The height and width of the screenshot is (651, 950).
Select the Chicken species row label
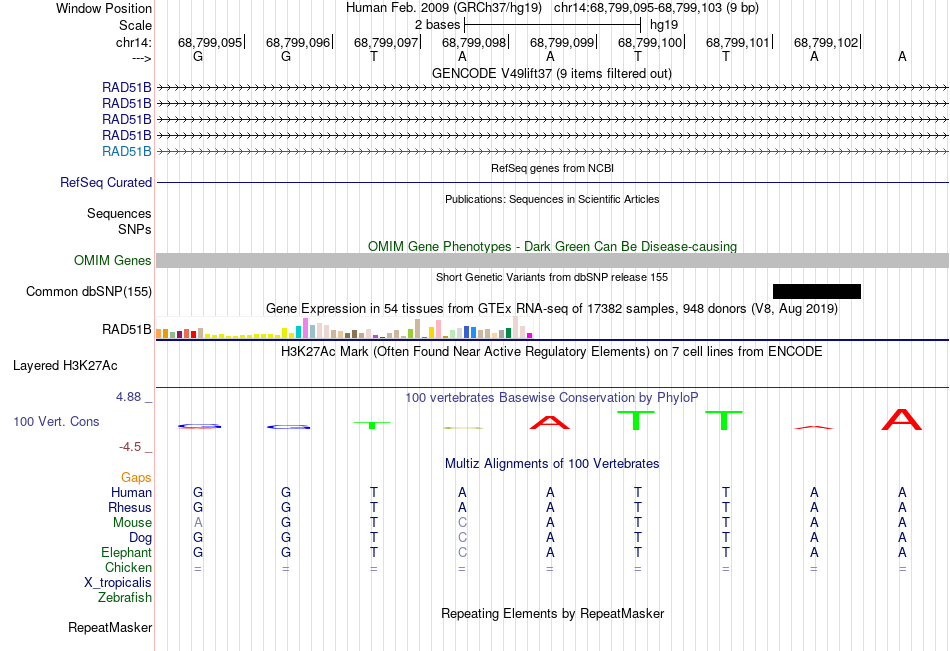[x=128, y=567]
